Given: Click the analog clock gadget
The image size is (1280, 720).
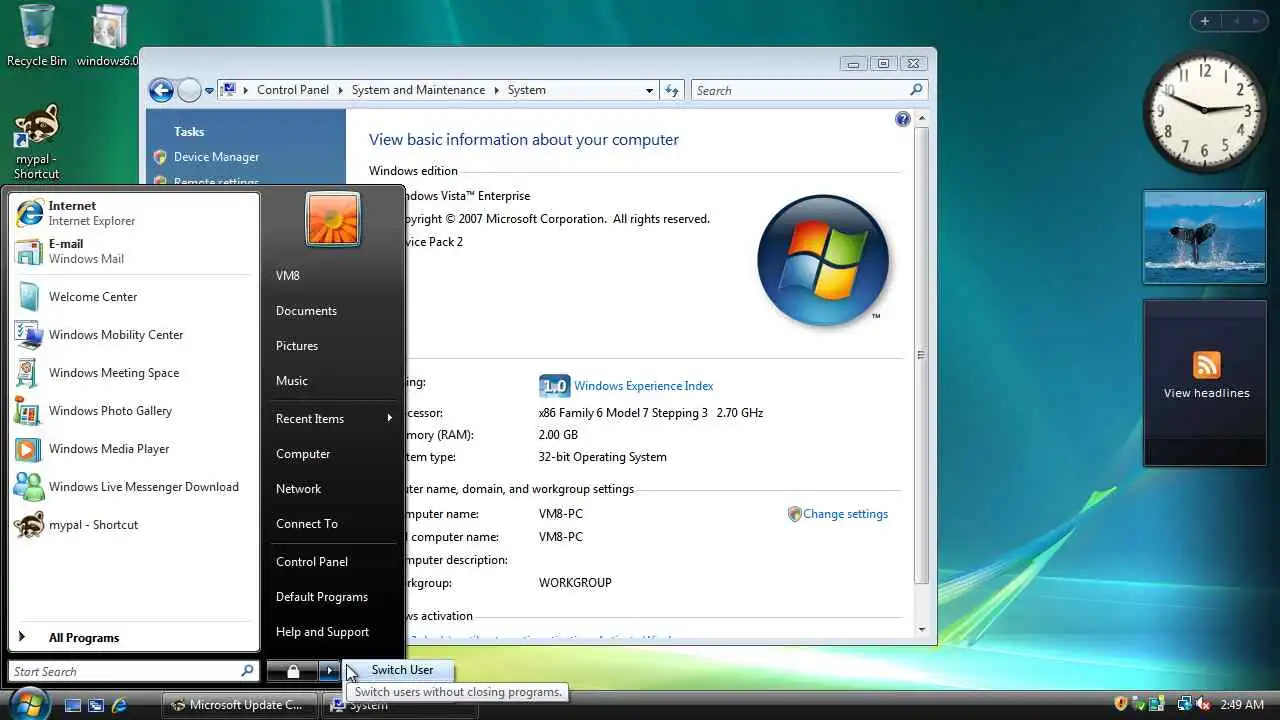Looking at the screenshot, I should tap(1204, 111).
